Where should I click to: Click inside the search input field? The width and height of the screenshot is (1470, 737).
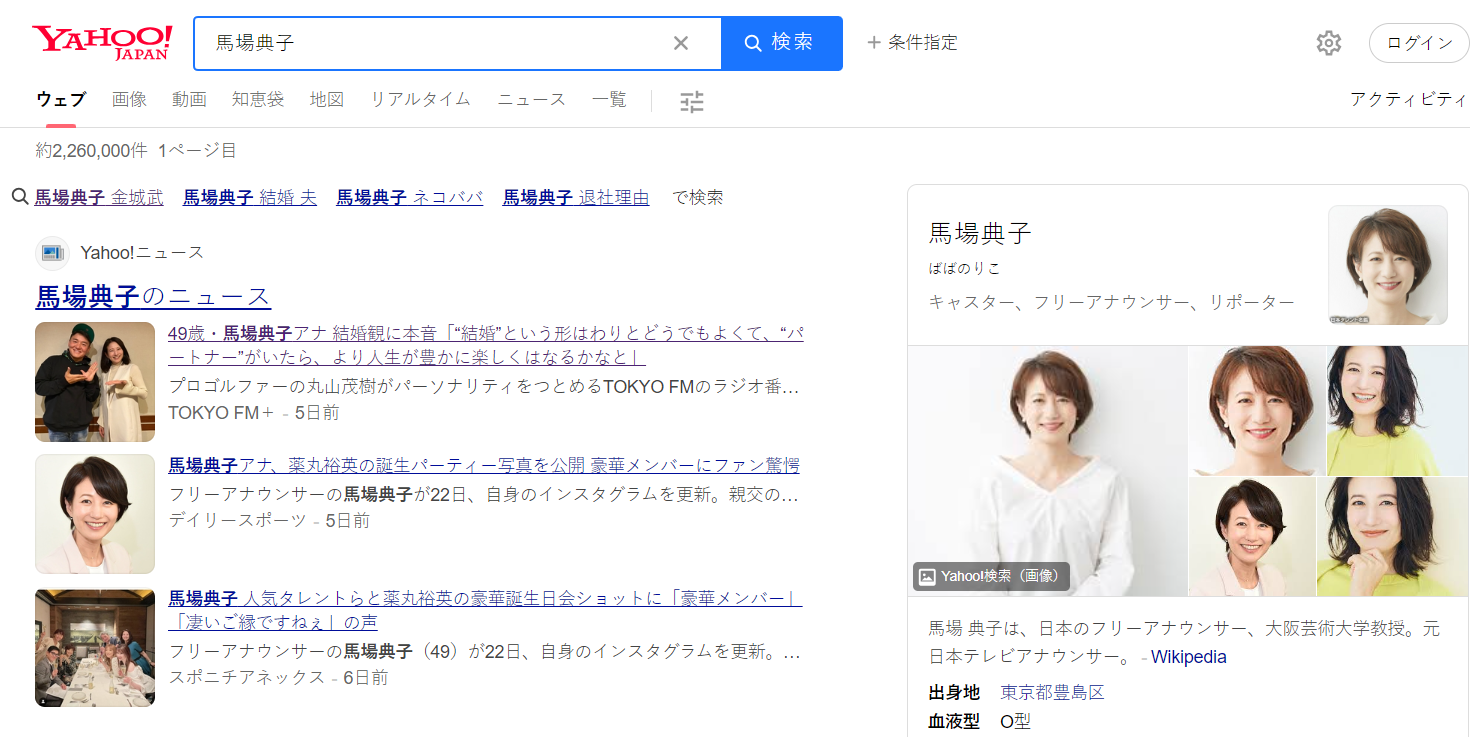click(430, 42)
